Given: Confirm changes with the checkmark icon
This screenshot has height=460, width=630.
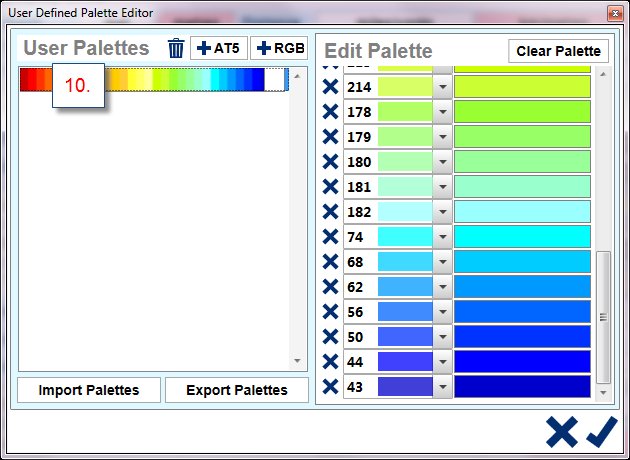Looking at the screenshot, I should pos(601,432).
